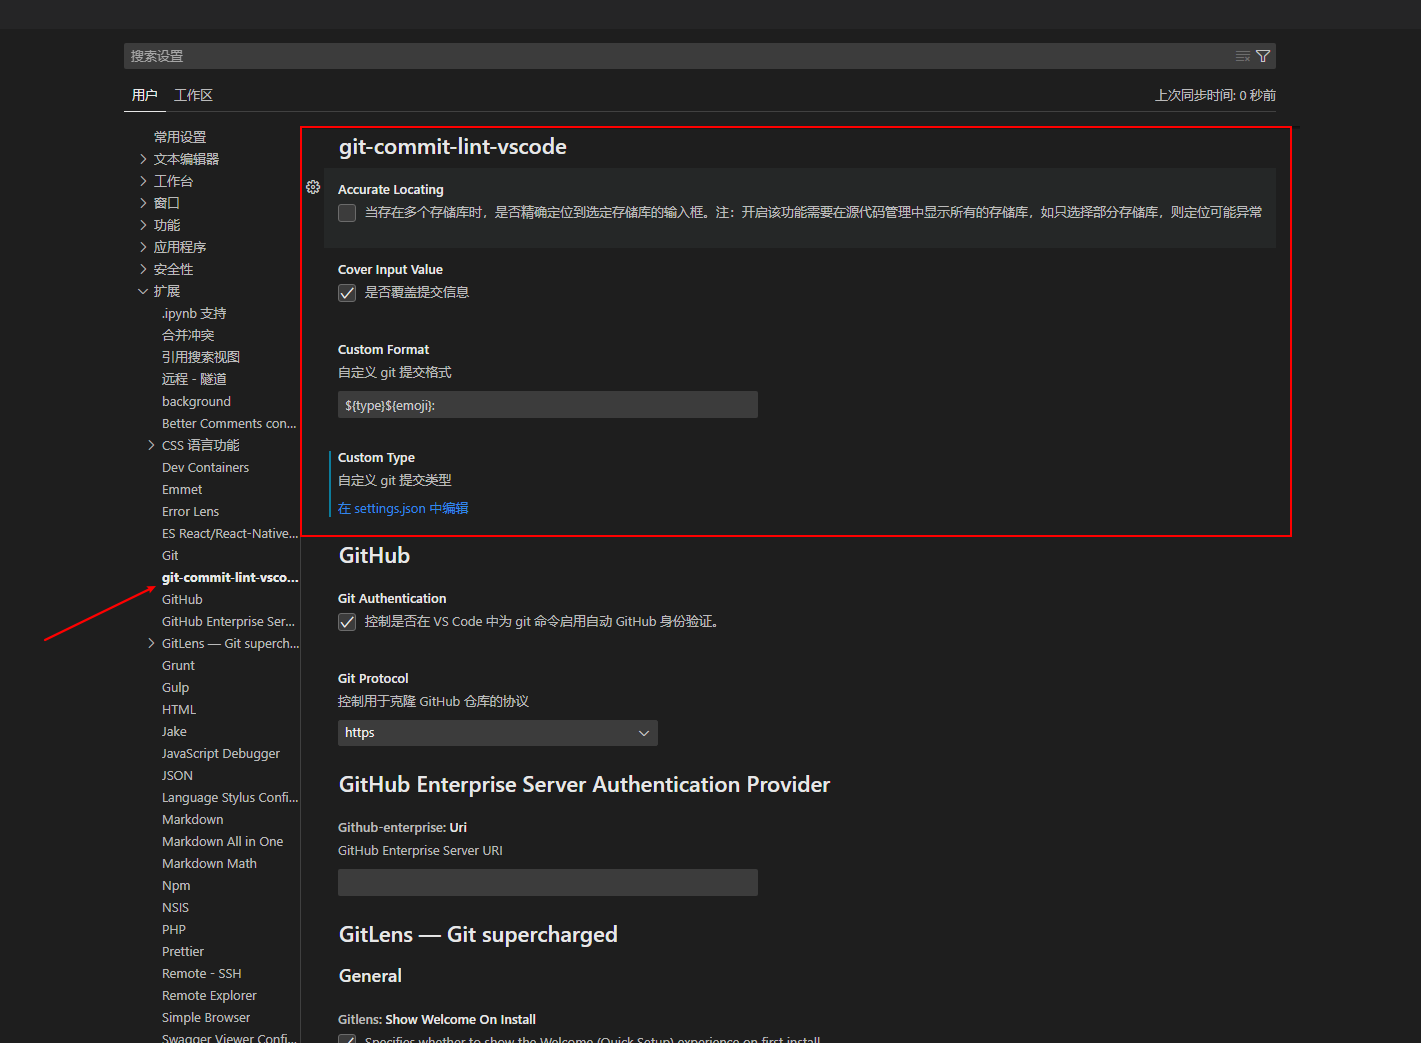
Task: Toggle Gitlens Show Welcome On Install checkbox
Action: click(347, 1039)
